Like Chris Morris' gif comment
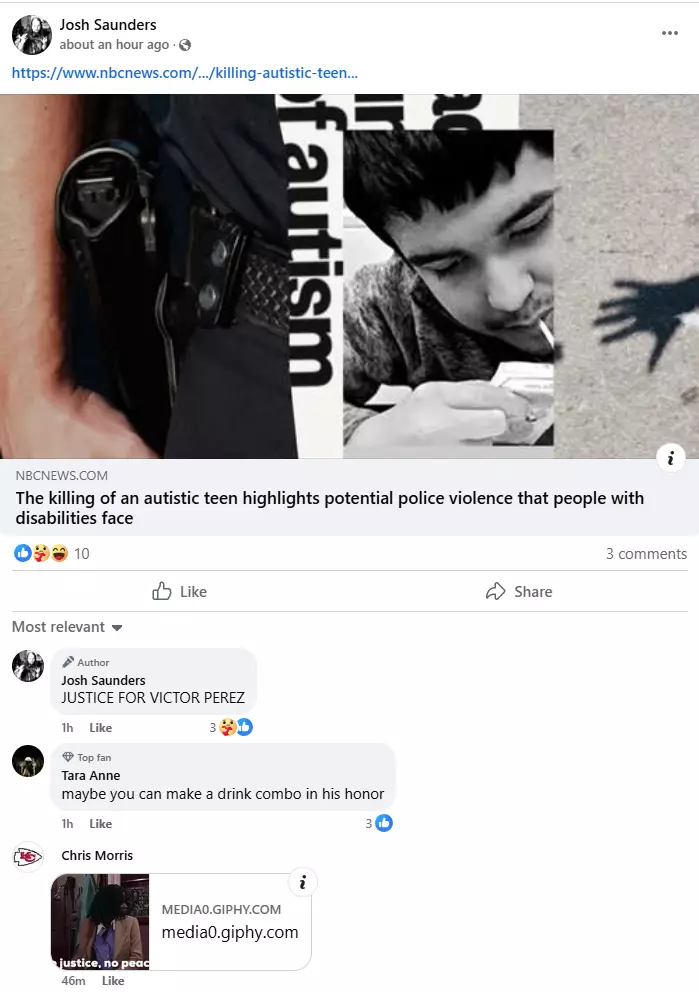 tap(113, 981)
